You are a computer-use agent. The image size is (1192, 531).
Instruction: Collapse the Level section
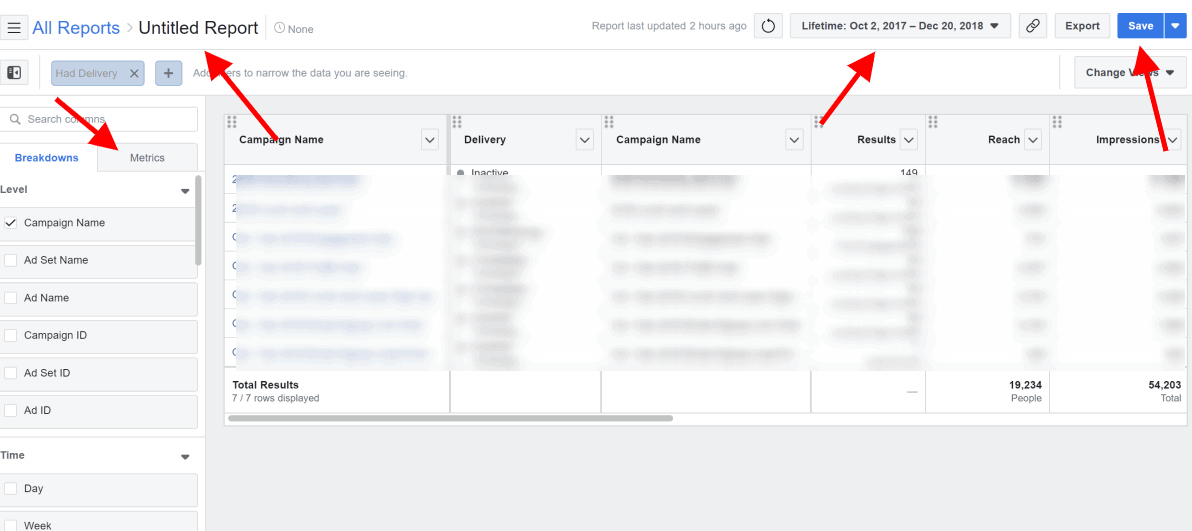click(x=185, y=191)
